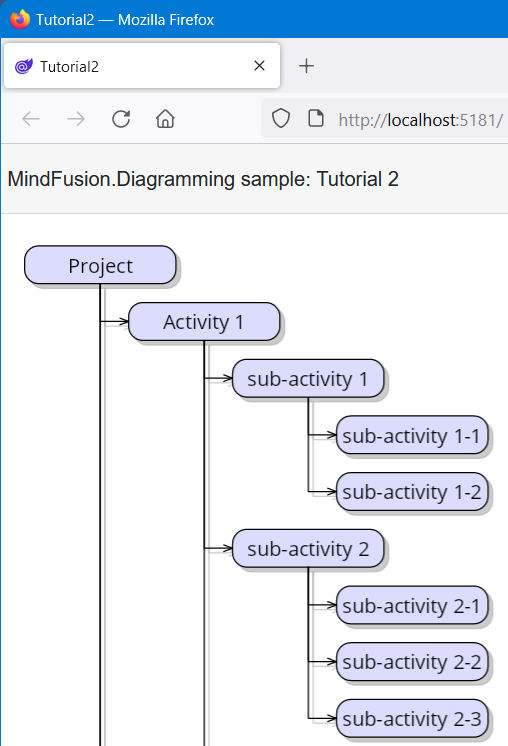Pick the sub-activity 1-2 node
The width and height of the screenshot is (508, 746).
pos(412,491)
